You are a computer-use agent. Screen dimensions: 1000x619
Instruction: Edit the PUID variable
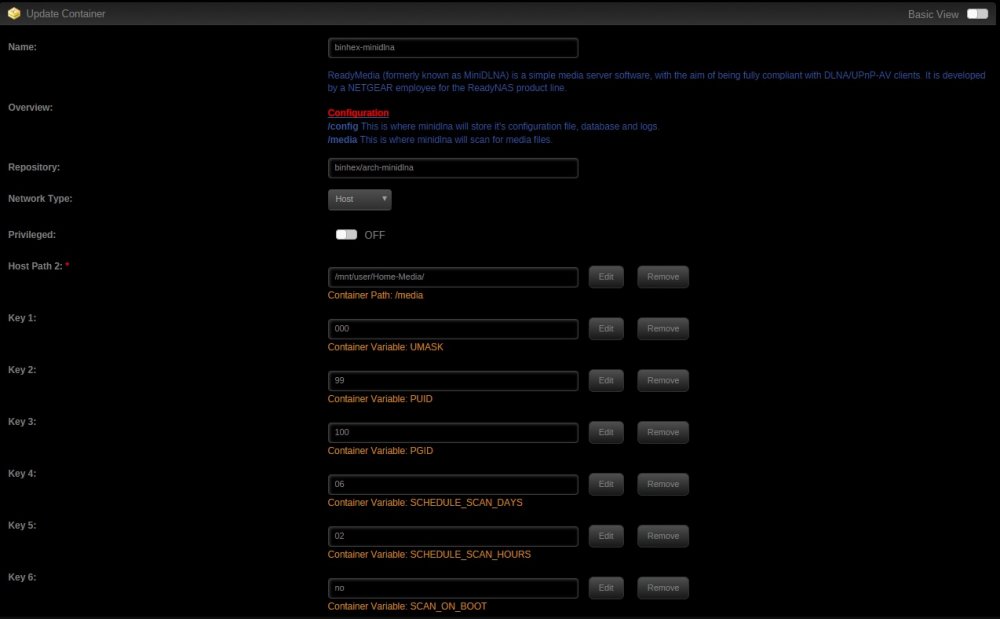click(x=606, y=381)
